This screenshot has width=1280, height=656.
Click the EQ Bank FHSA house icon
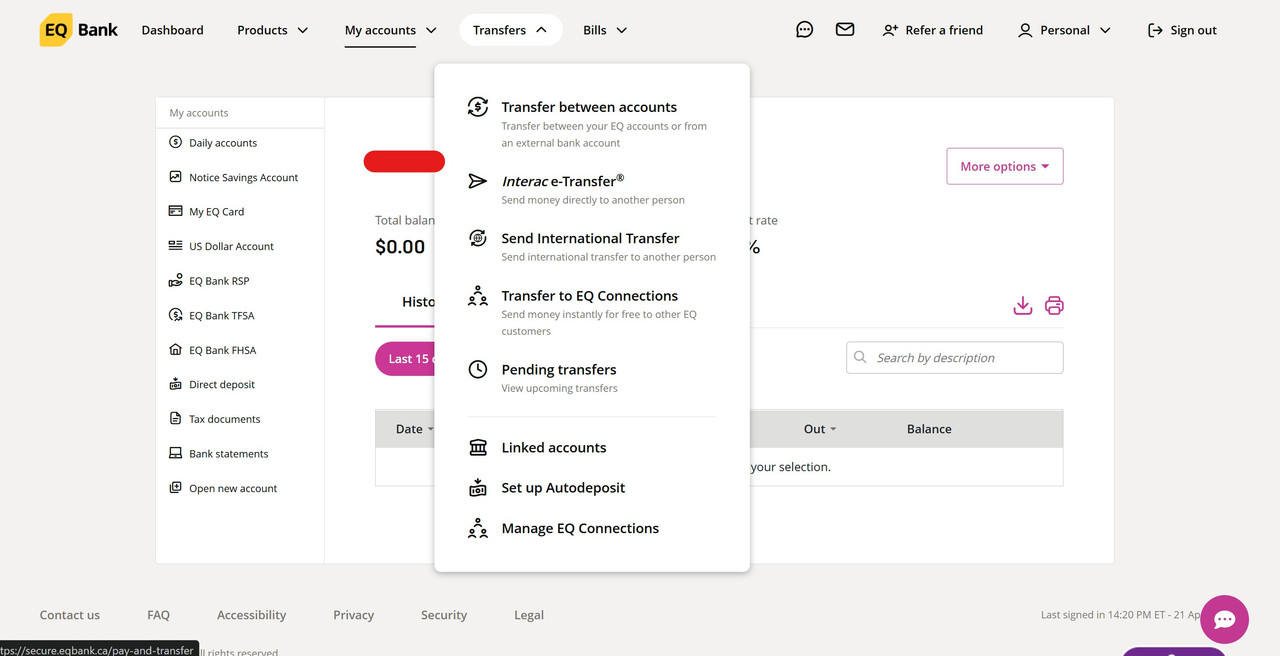[176, 350]
